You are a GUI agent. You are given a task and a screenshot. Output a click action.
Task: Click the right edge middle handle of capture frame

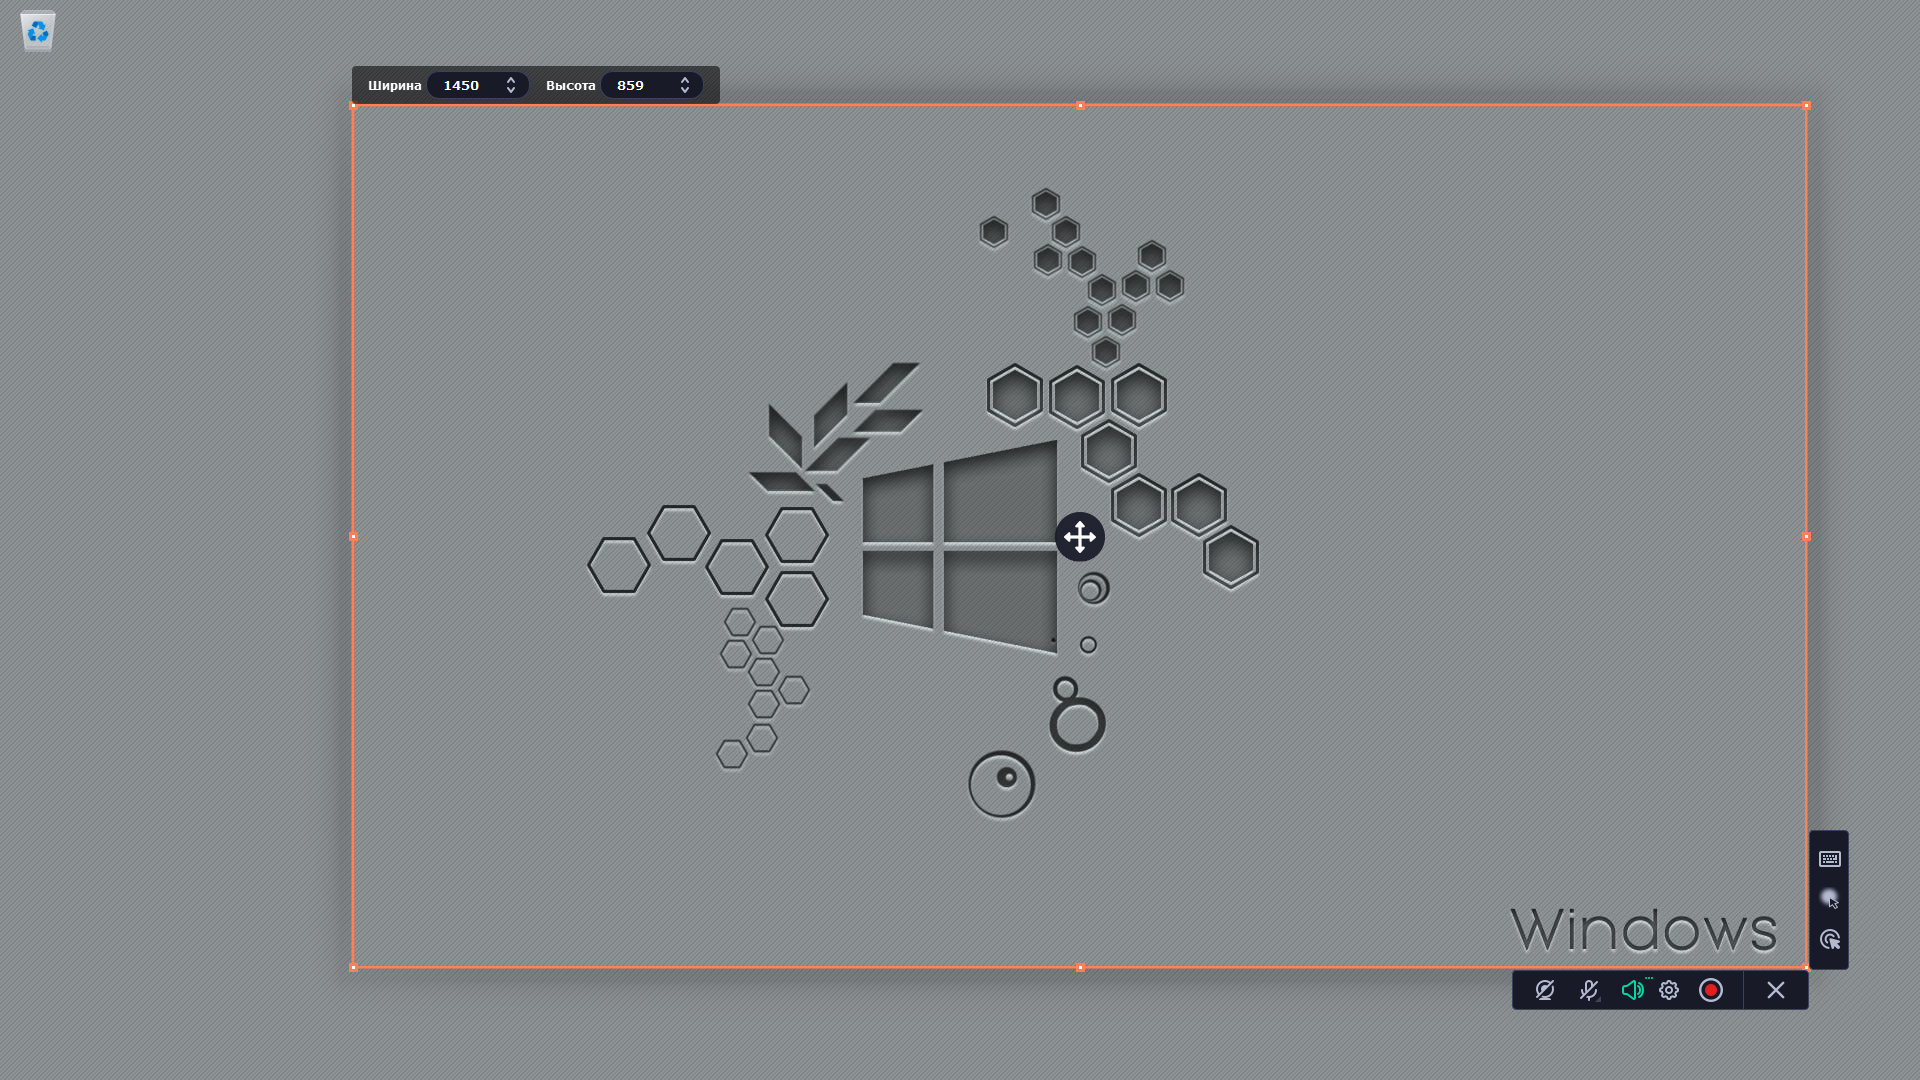(1806, 537)
